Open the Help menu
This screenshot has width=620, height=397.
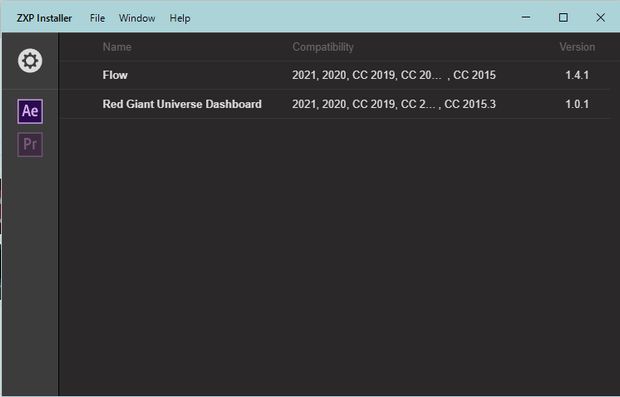(180, 18)
